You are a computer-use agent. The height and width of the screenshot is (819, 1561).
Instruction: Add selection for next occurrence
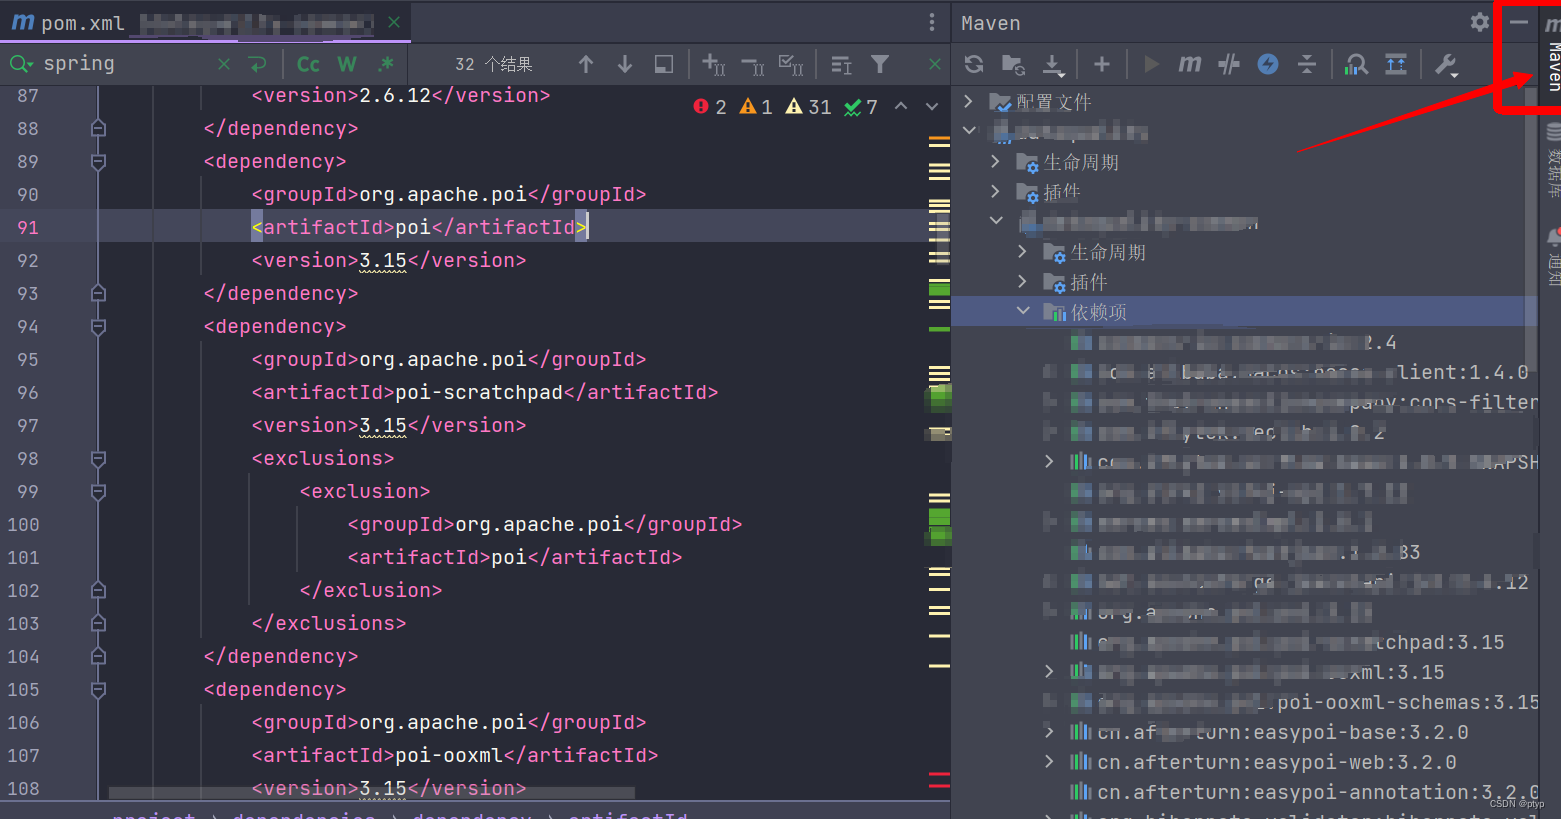pos(713,64)
